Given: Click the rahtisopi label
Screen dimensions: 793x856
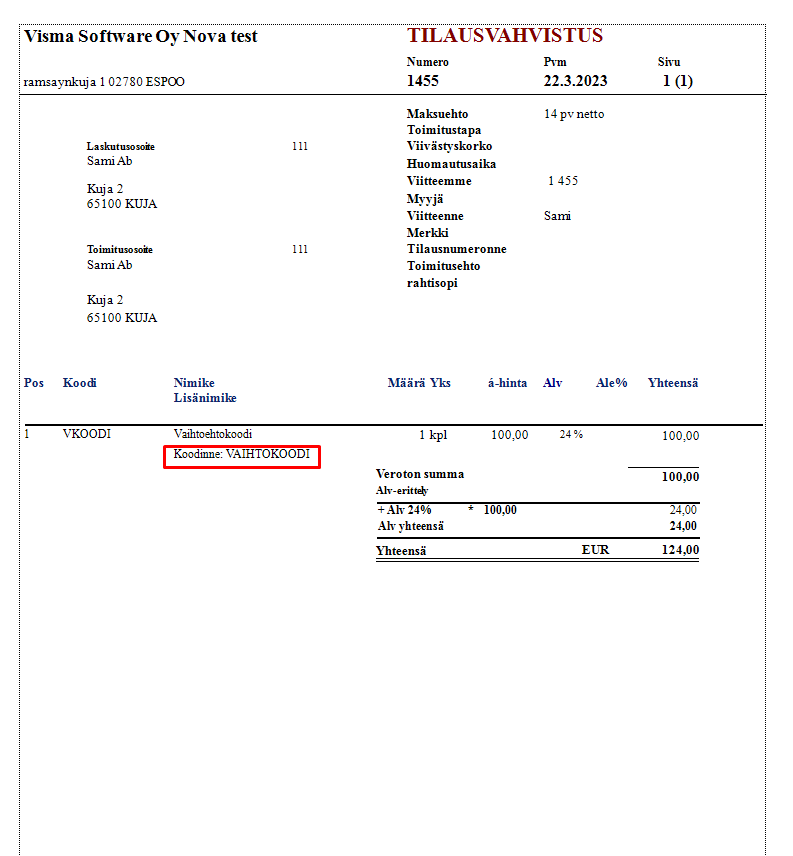Looking at the screenshot, I should pos(432,283).
